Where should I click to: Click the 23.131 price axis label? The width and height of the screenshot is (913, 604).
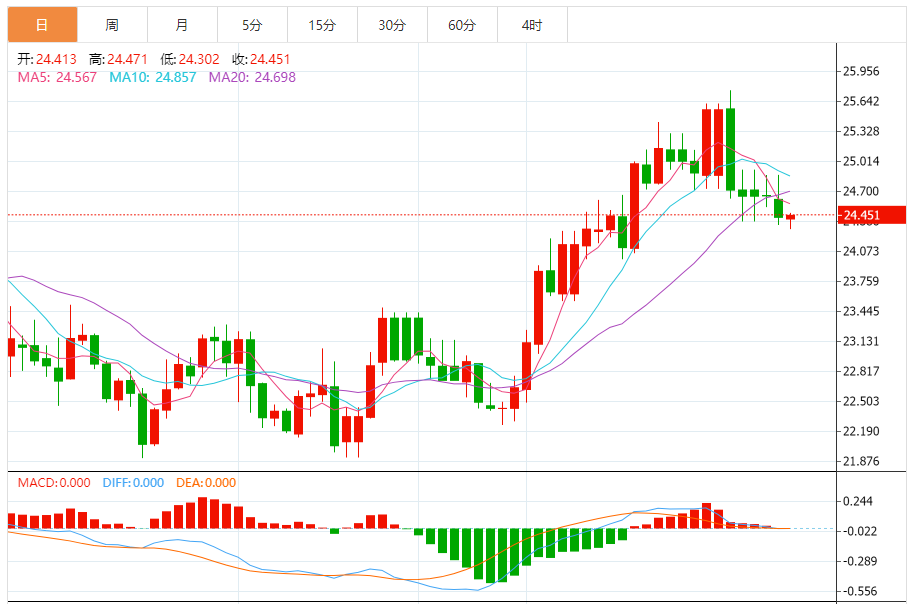[861, 341]
